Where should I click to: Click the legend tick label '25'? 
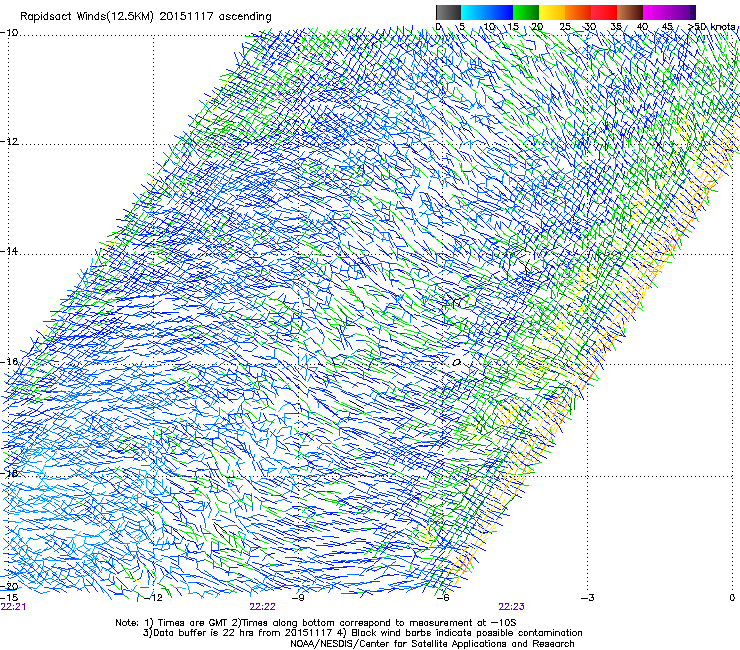(565, 27)
